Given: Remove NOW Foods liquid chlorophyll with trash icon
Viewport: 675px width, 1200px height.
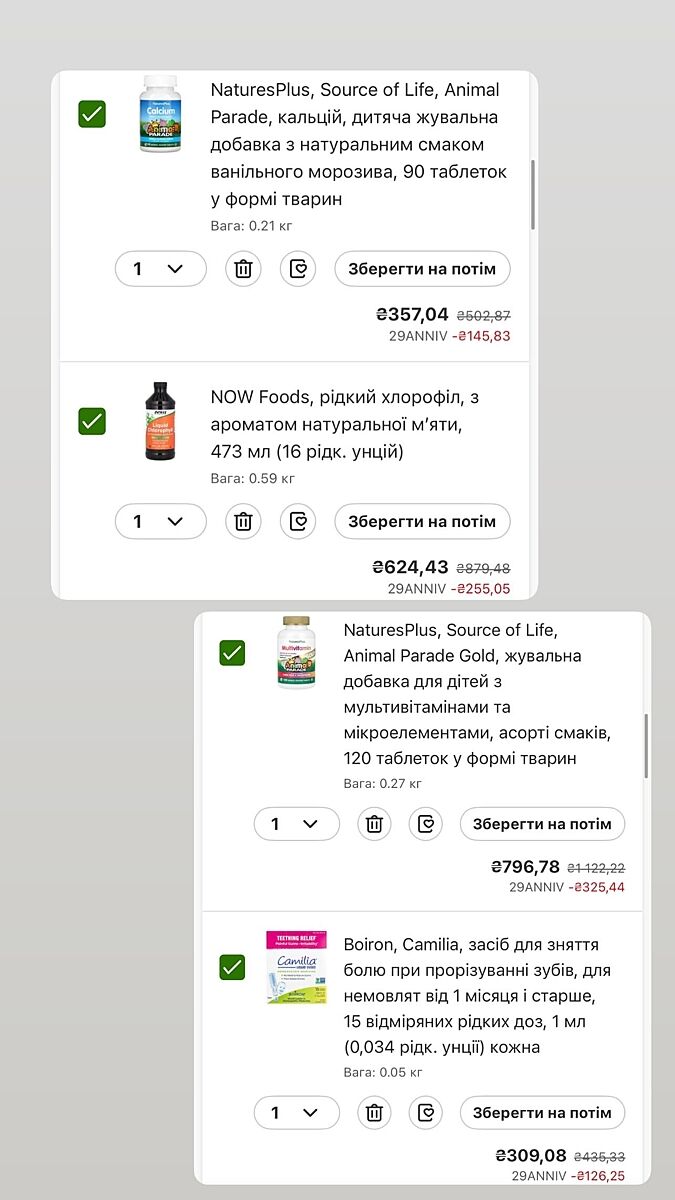Looking at the screenshot, I should tap(243, 521).
